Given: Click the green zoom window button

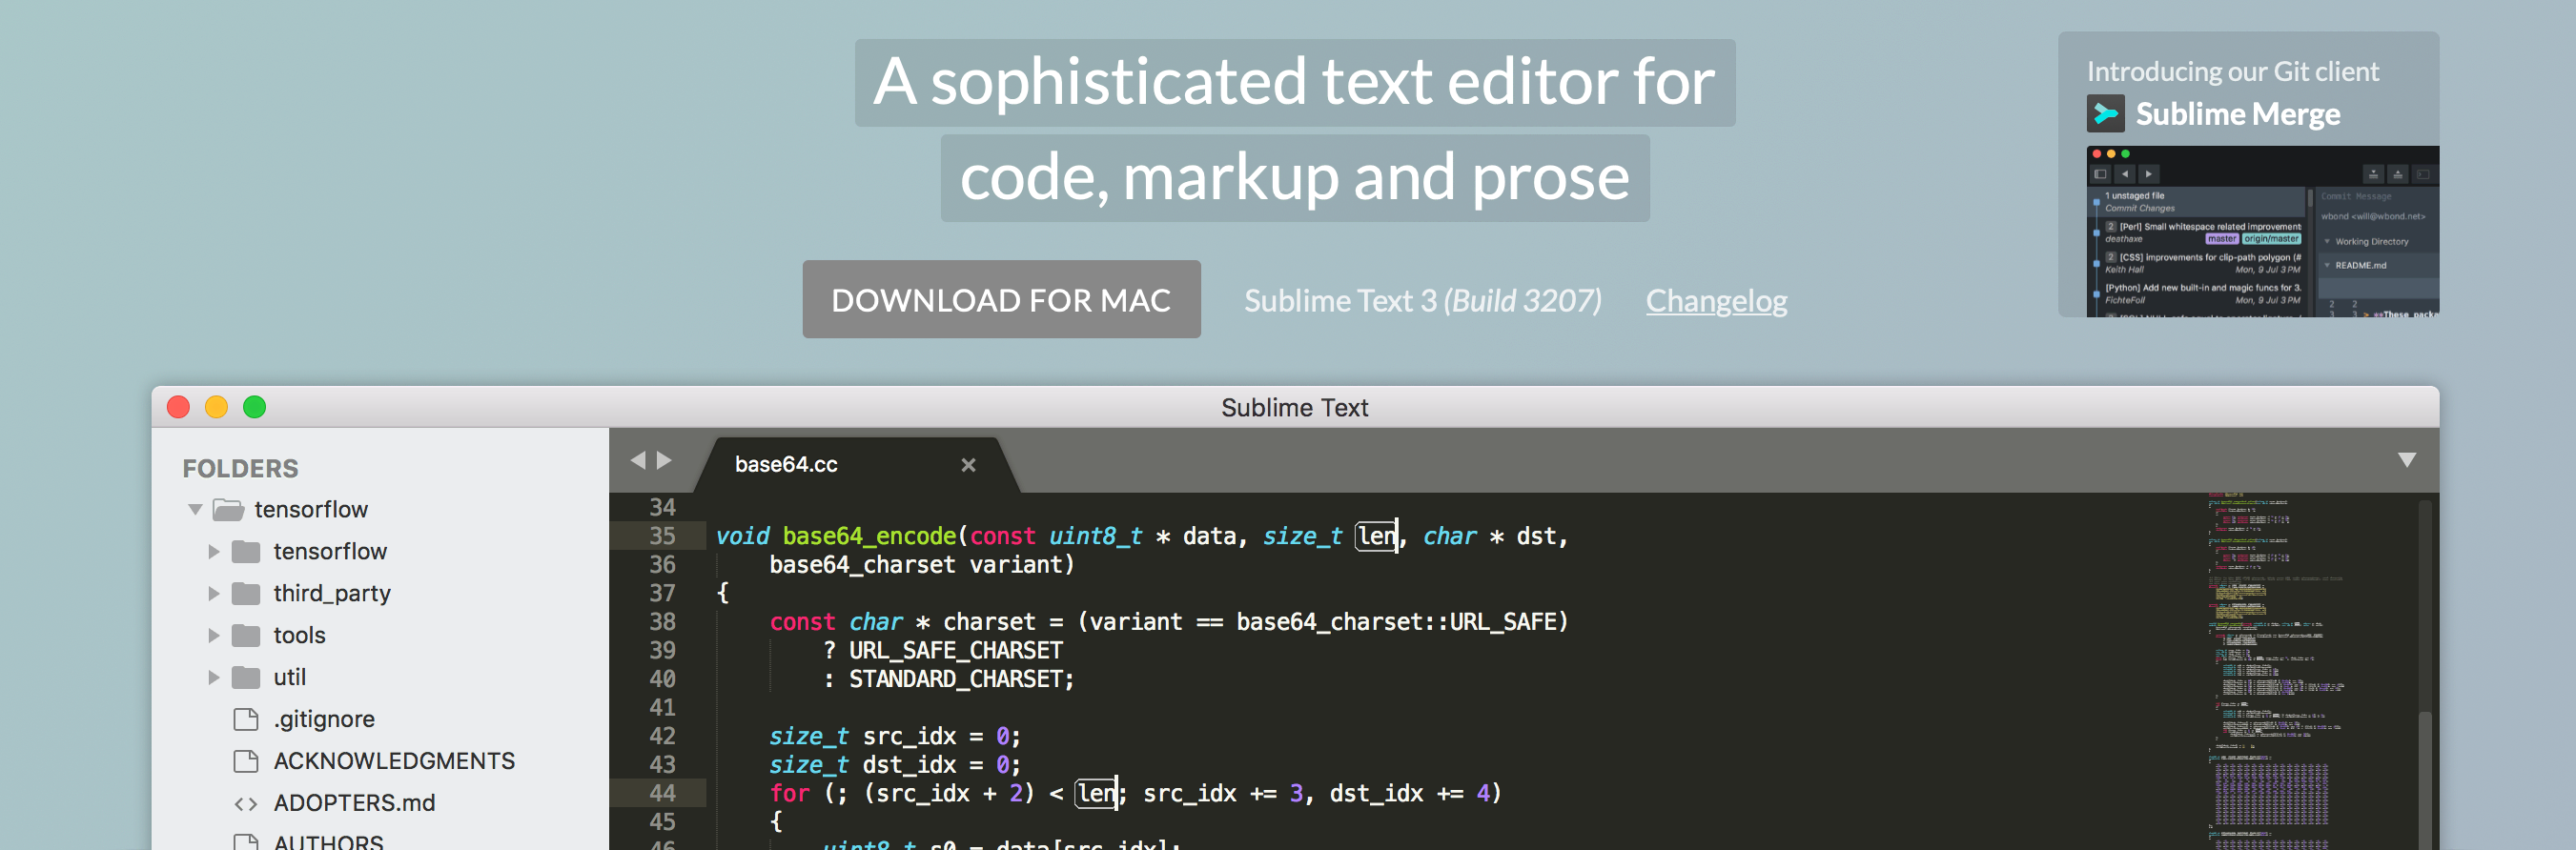Looking at the screenshot, I should pyautogui.click(x=254, y=407).
